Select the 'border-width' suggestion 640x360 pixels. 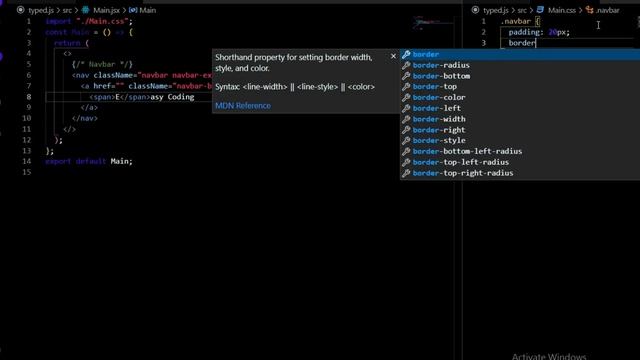tap(520, 119)
